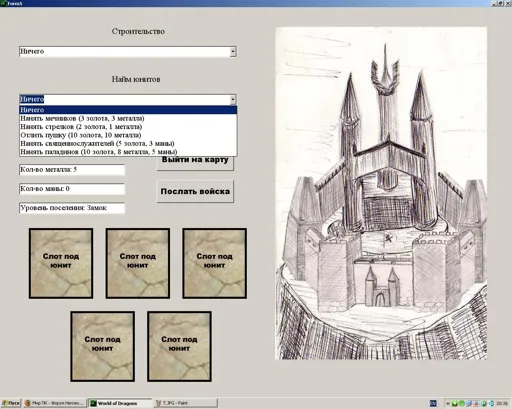Open the Строительство dropdown arrow
This screenshot has height=409, width=512.
click(x=233, y=52)
